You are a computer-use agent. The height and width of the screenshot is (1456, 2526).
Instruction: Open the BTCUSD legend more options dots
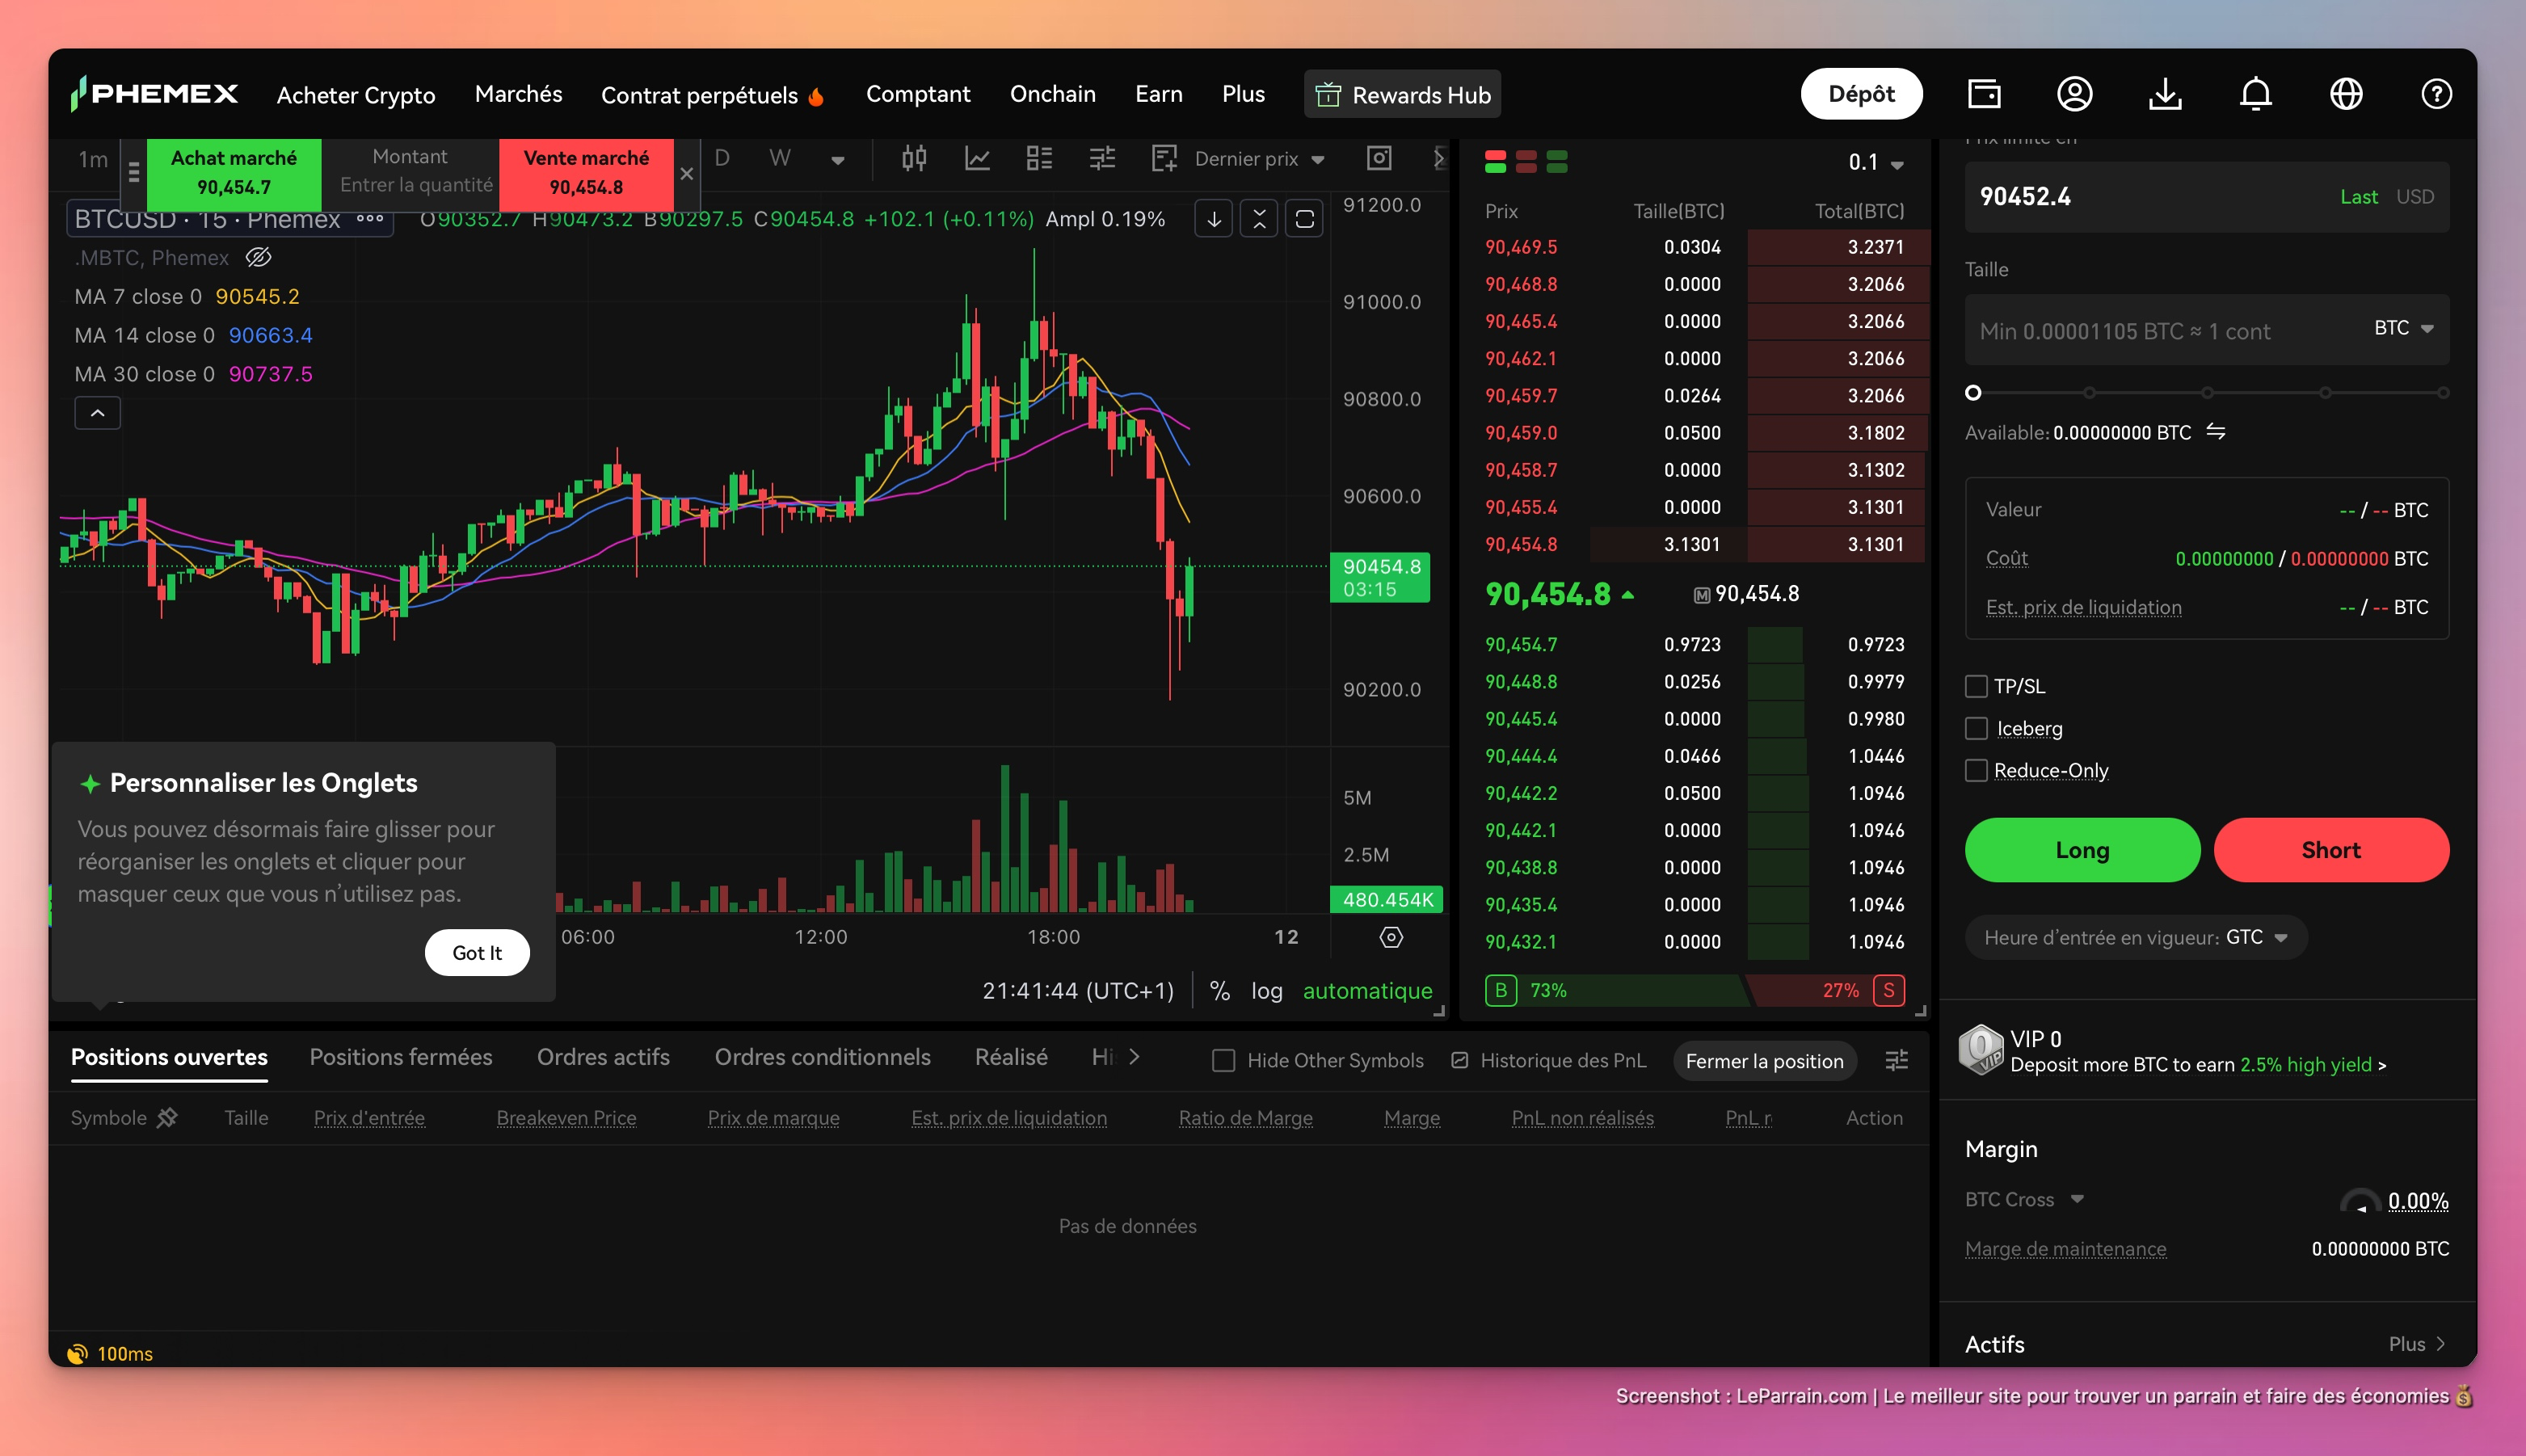pos(370,219)
